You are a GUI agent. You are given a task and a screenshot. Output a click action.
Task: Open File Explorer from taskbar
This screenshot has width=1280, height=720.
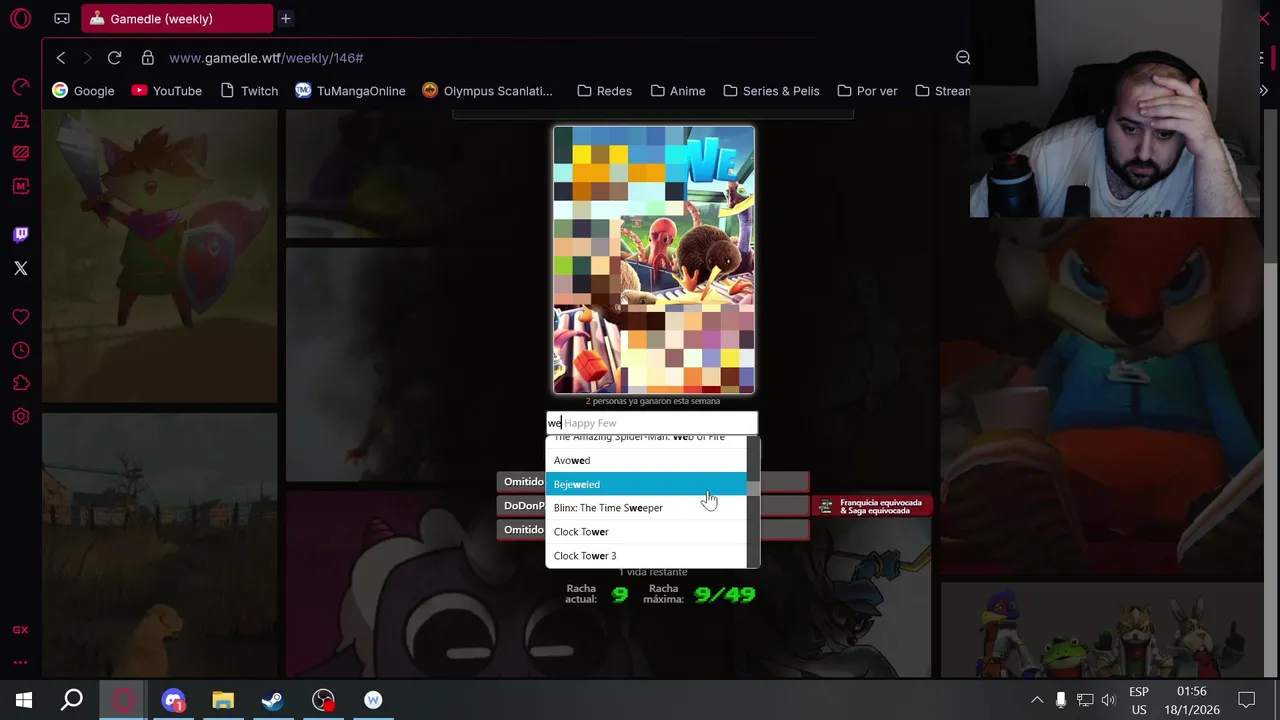point(223,700)
